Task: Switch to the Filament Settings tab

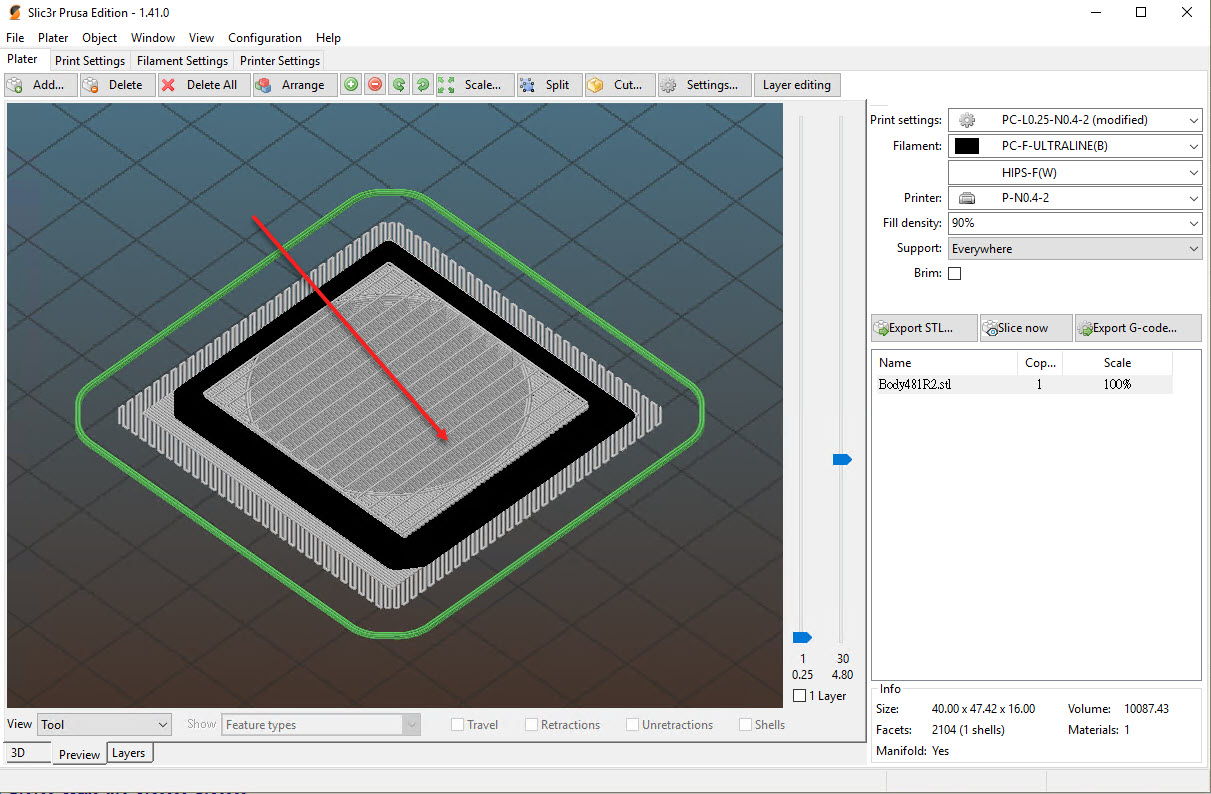Action: pyautogui.click(x=182, y=60)
